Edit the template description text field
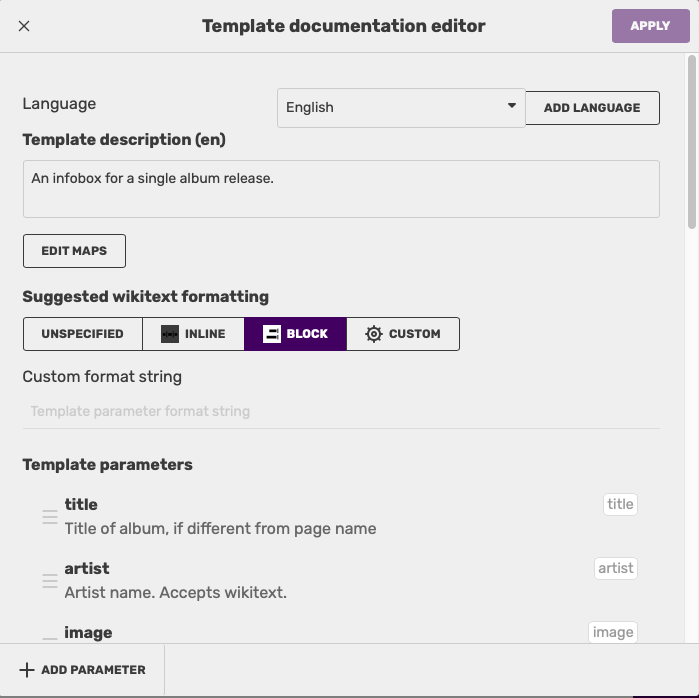 pos(341,189)
